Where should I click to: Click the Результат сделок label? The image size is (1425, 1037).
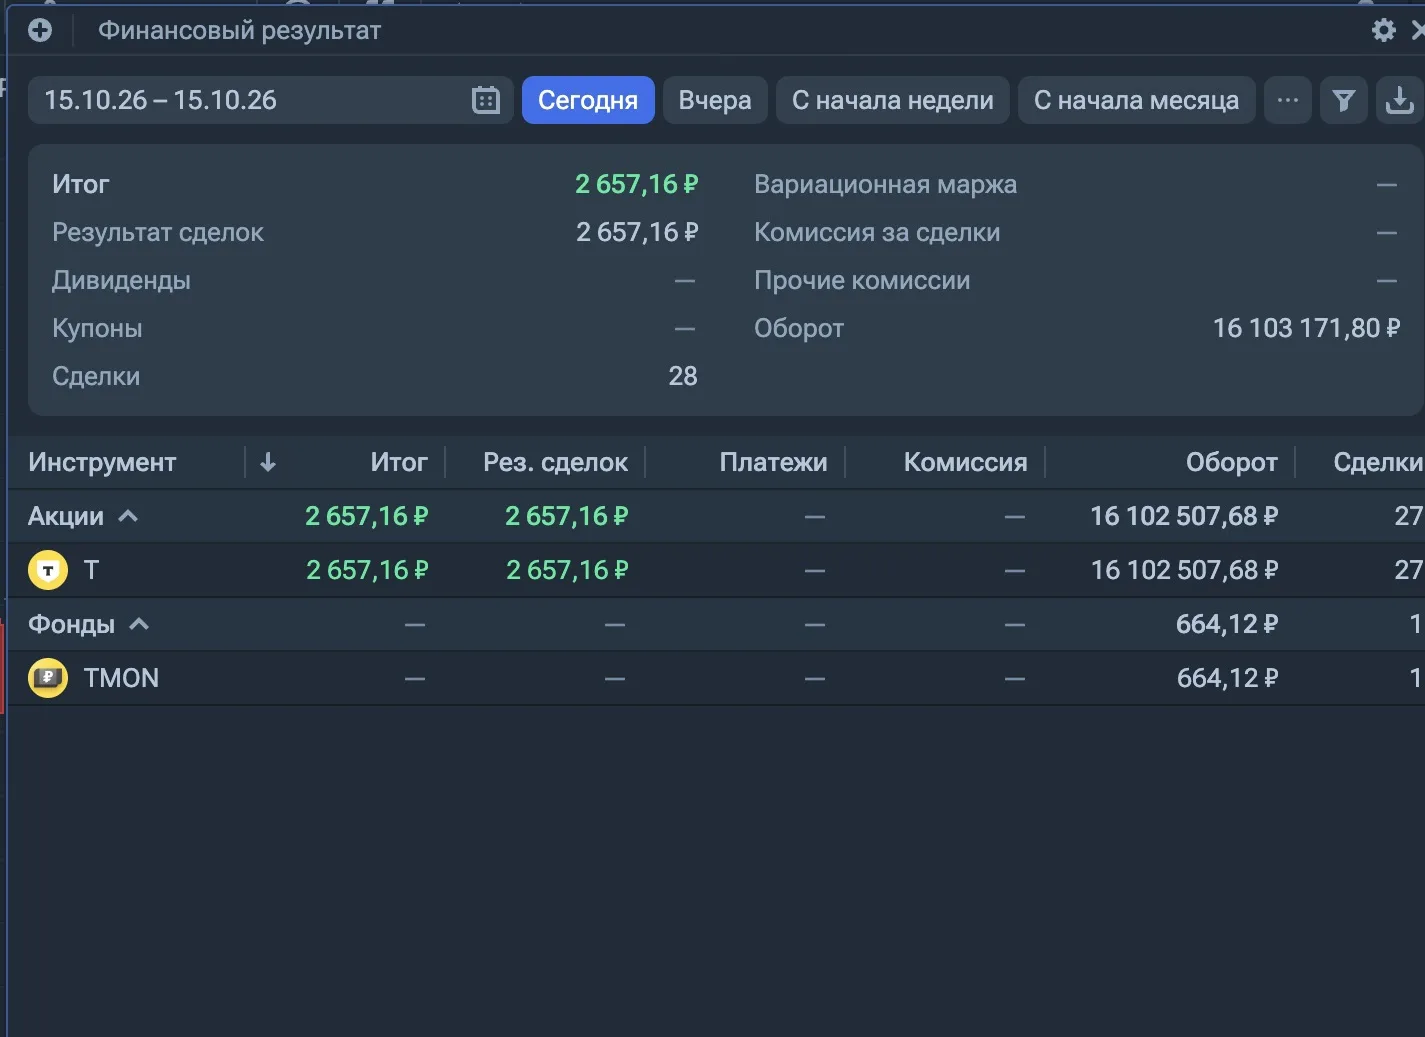pyautogui.click(x=158, y=232)
